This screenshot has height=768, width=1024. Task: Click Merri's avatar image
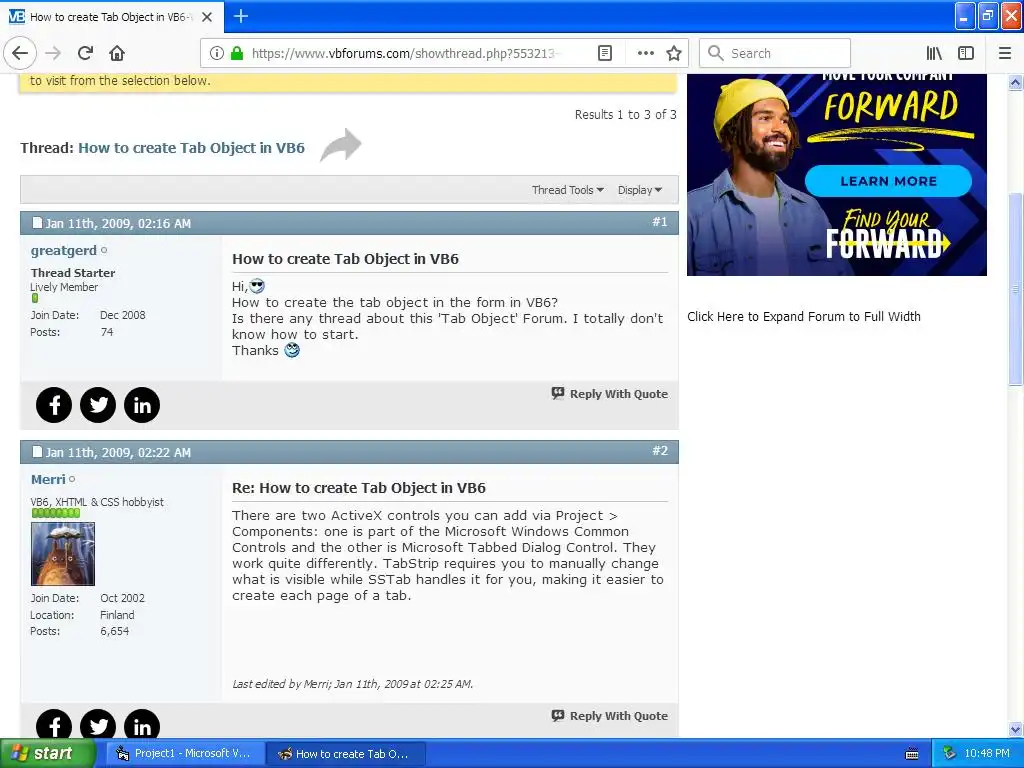pyautogui.click(x=63, y=554)
